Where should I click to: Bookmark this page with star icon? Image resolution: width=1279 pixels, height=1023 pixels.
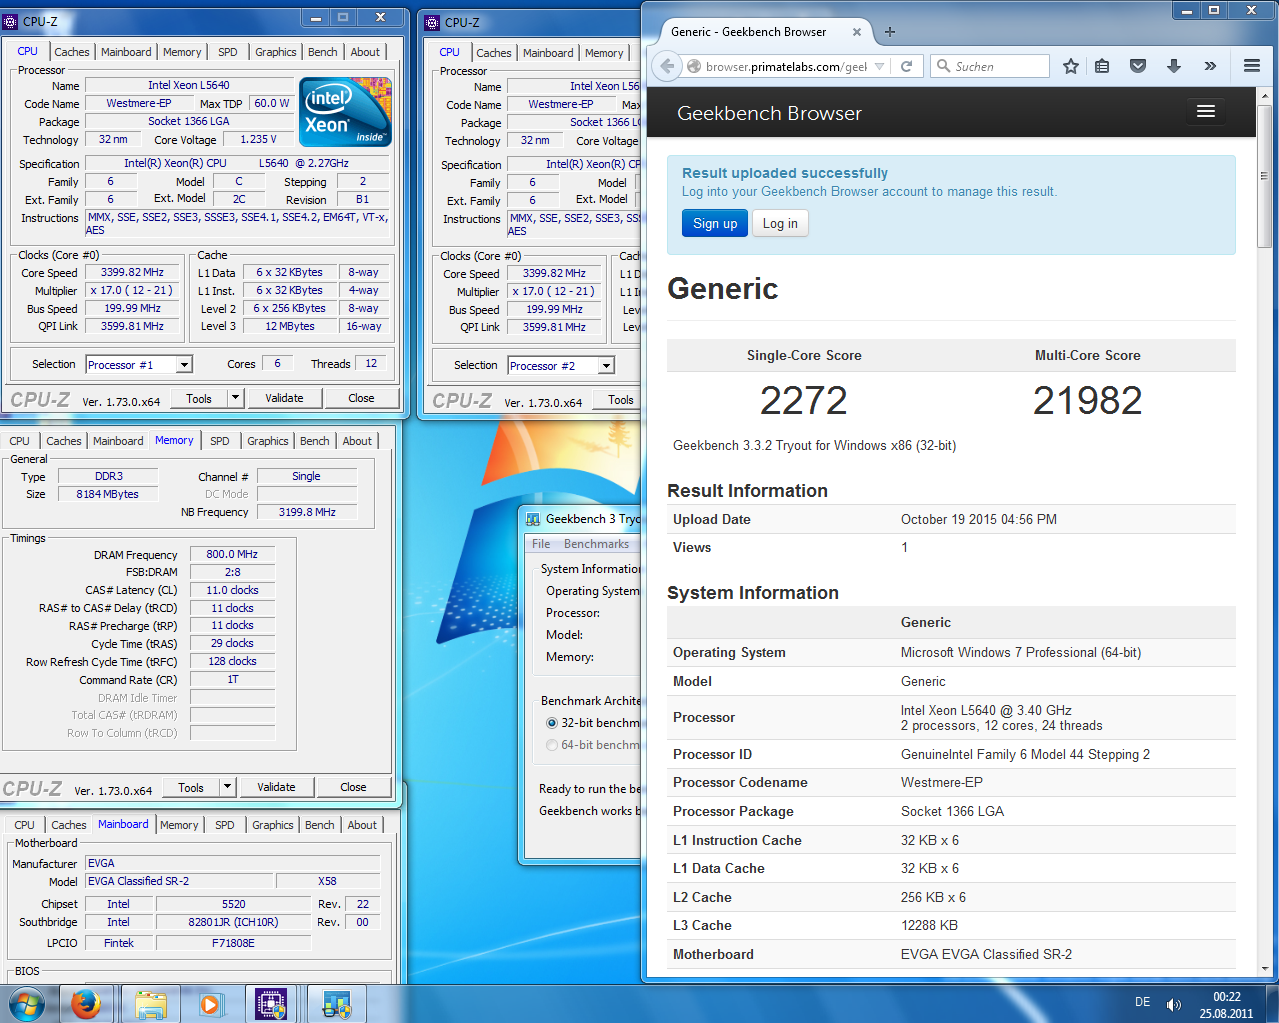click(1070, 66)
